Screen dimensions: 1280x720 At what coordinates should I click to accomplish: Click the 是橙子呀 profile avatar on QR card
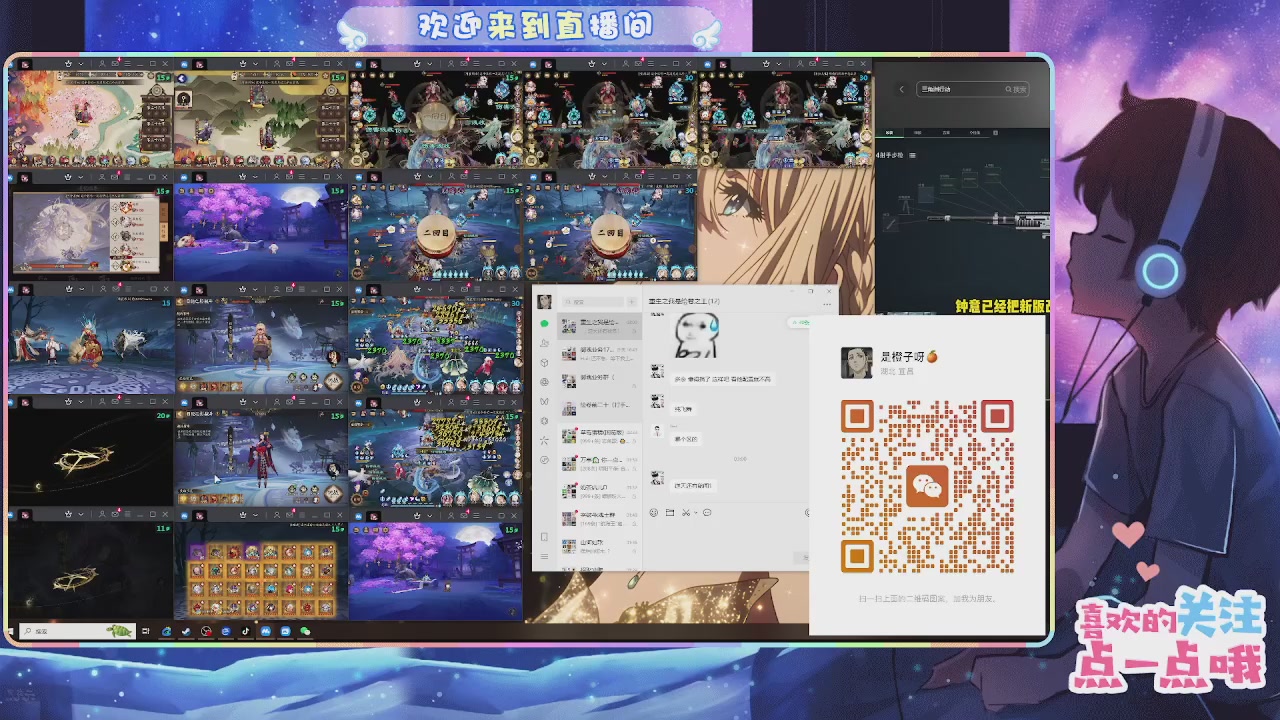coord(856,362)
